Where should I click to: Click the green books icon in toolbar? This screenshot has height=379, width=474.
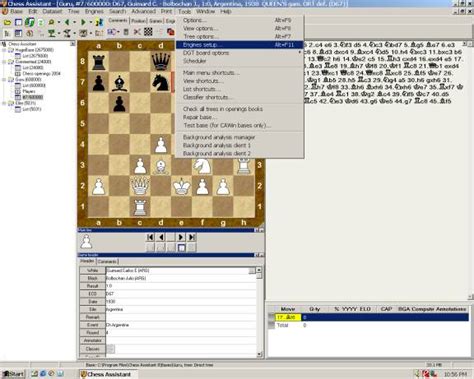click(x=29, y=22)
